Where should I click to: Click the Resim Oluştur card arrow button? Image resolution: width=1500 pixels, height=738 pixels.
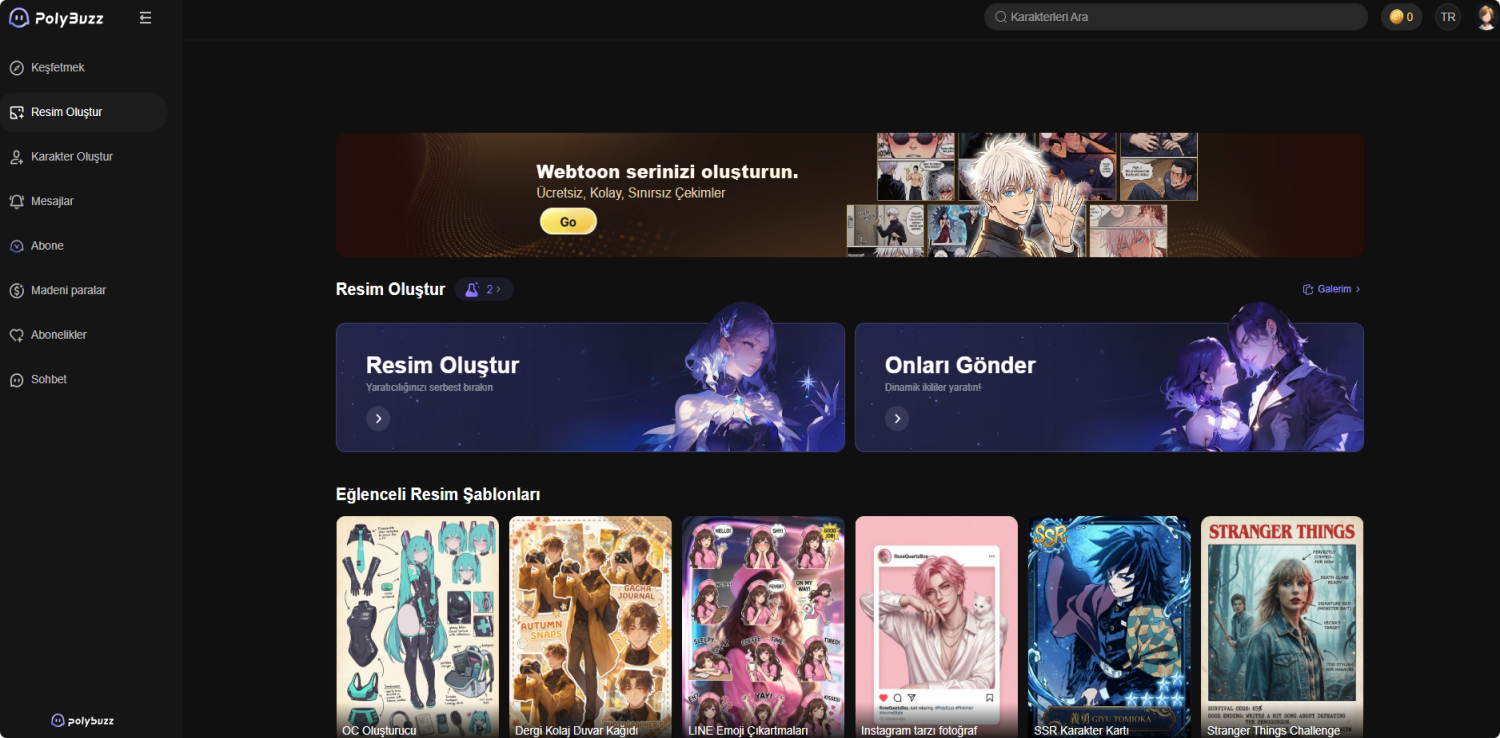378,418
